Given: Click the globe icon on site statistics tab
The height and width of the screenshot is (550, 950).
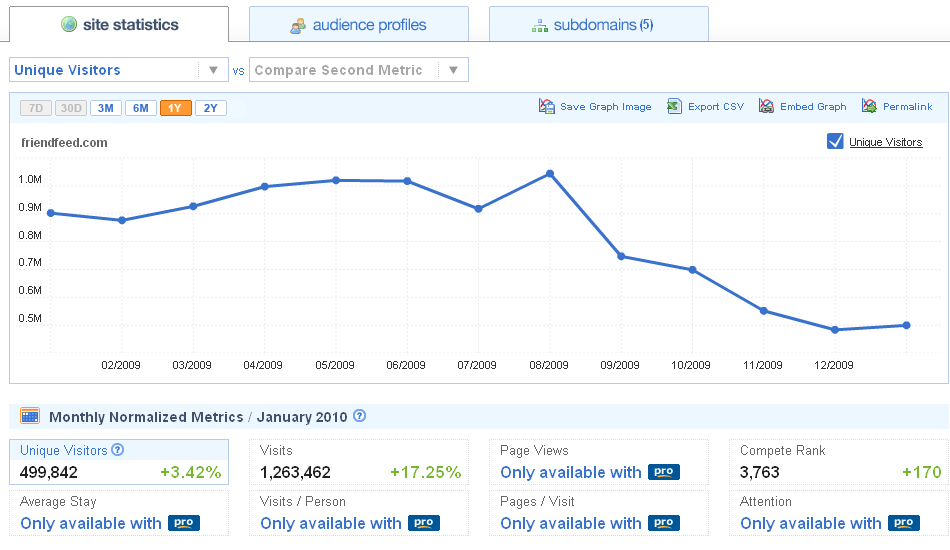Looking at the screenshot, I should click(69, 24).
